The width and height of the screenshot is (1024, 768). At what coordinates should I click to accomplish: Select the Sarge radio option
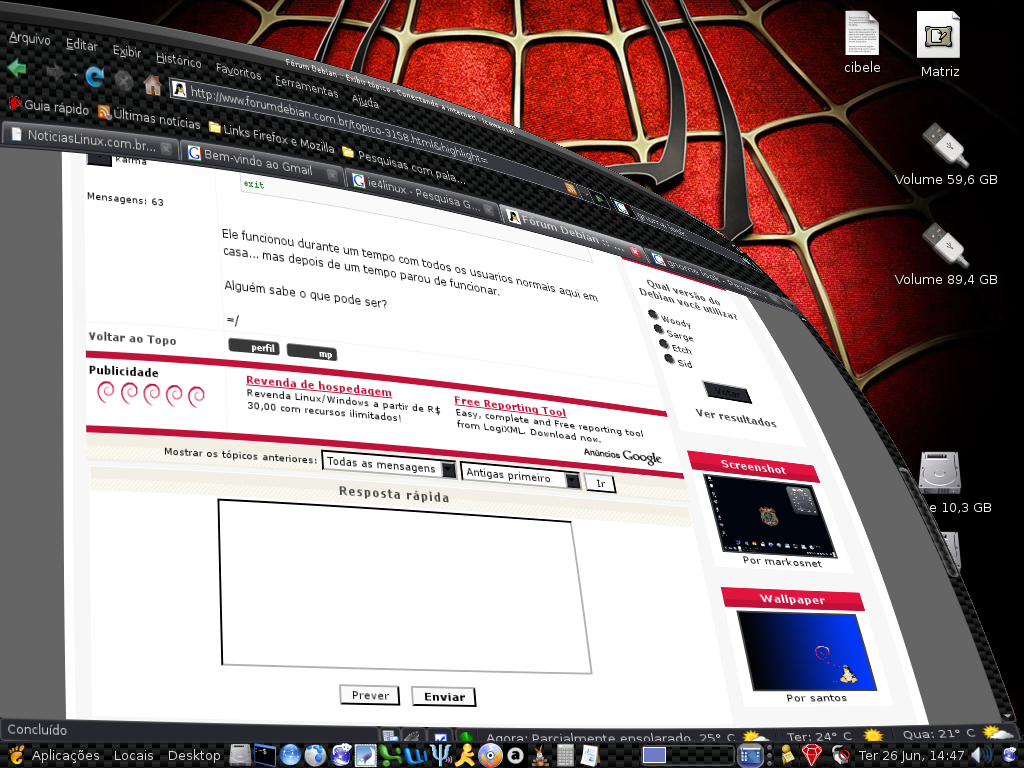(658, 329)
